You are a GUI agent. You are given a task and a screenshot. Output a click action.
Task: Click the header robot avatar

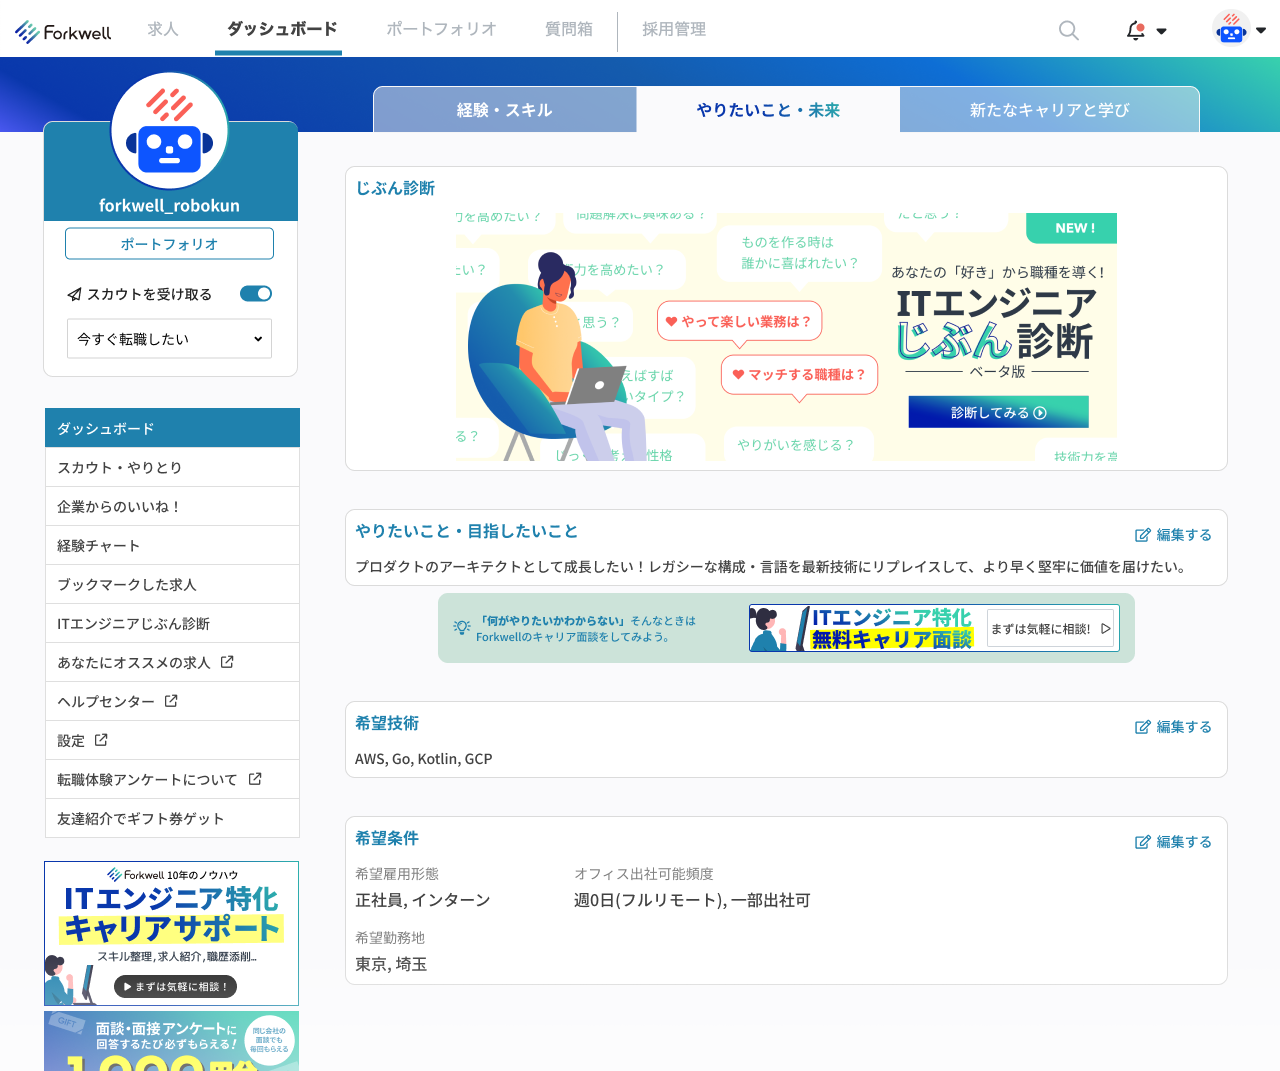pyautogui.click(x=1231, y=29)
